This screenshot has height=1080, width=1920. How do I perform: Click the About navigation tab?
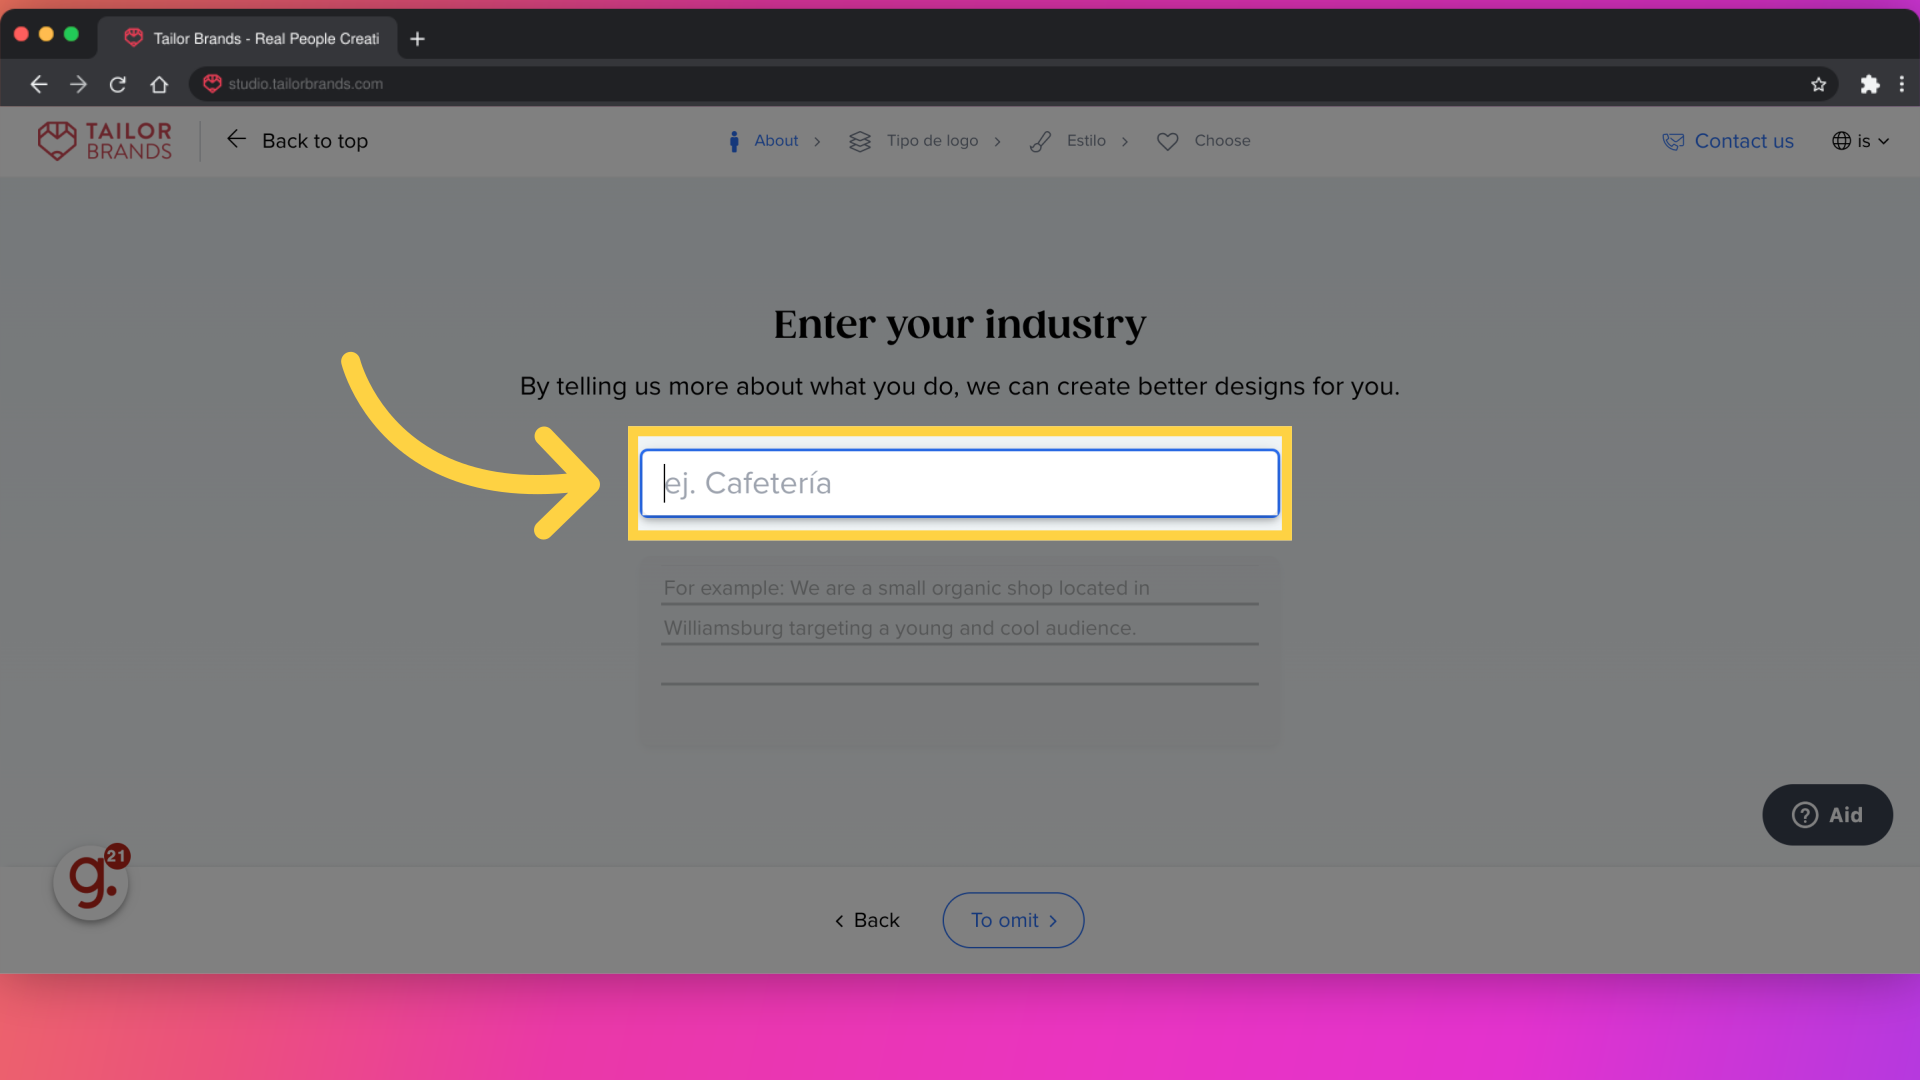pyautogui.click(x=777, y=141)
